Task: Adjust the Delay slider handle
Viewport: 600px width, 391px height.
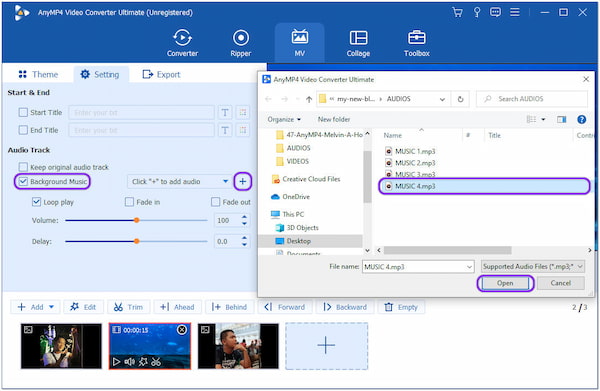Action: [136, 241]
